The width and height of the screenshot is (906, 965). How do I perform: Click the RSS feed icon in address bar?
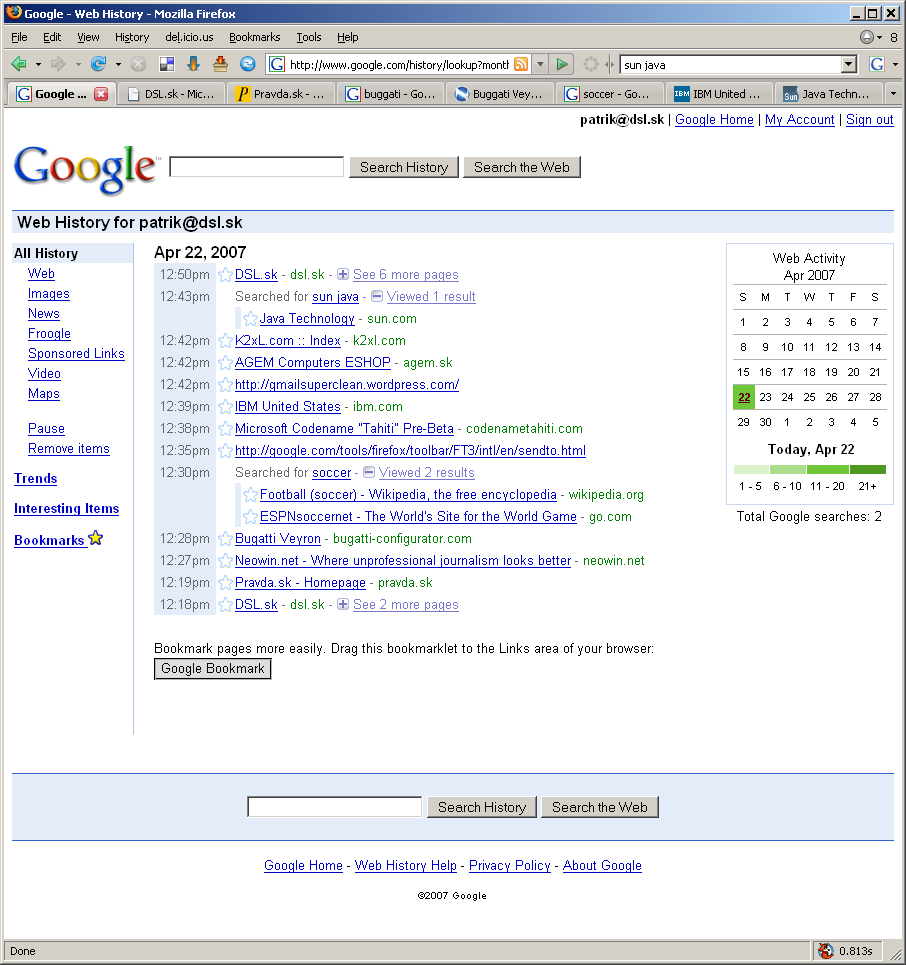point(521,64)
